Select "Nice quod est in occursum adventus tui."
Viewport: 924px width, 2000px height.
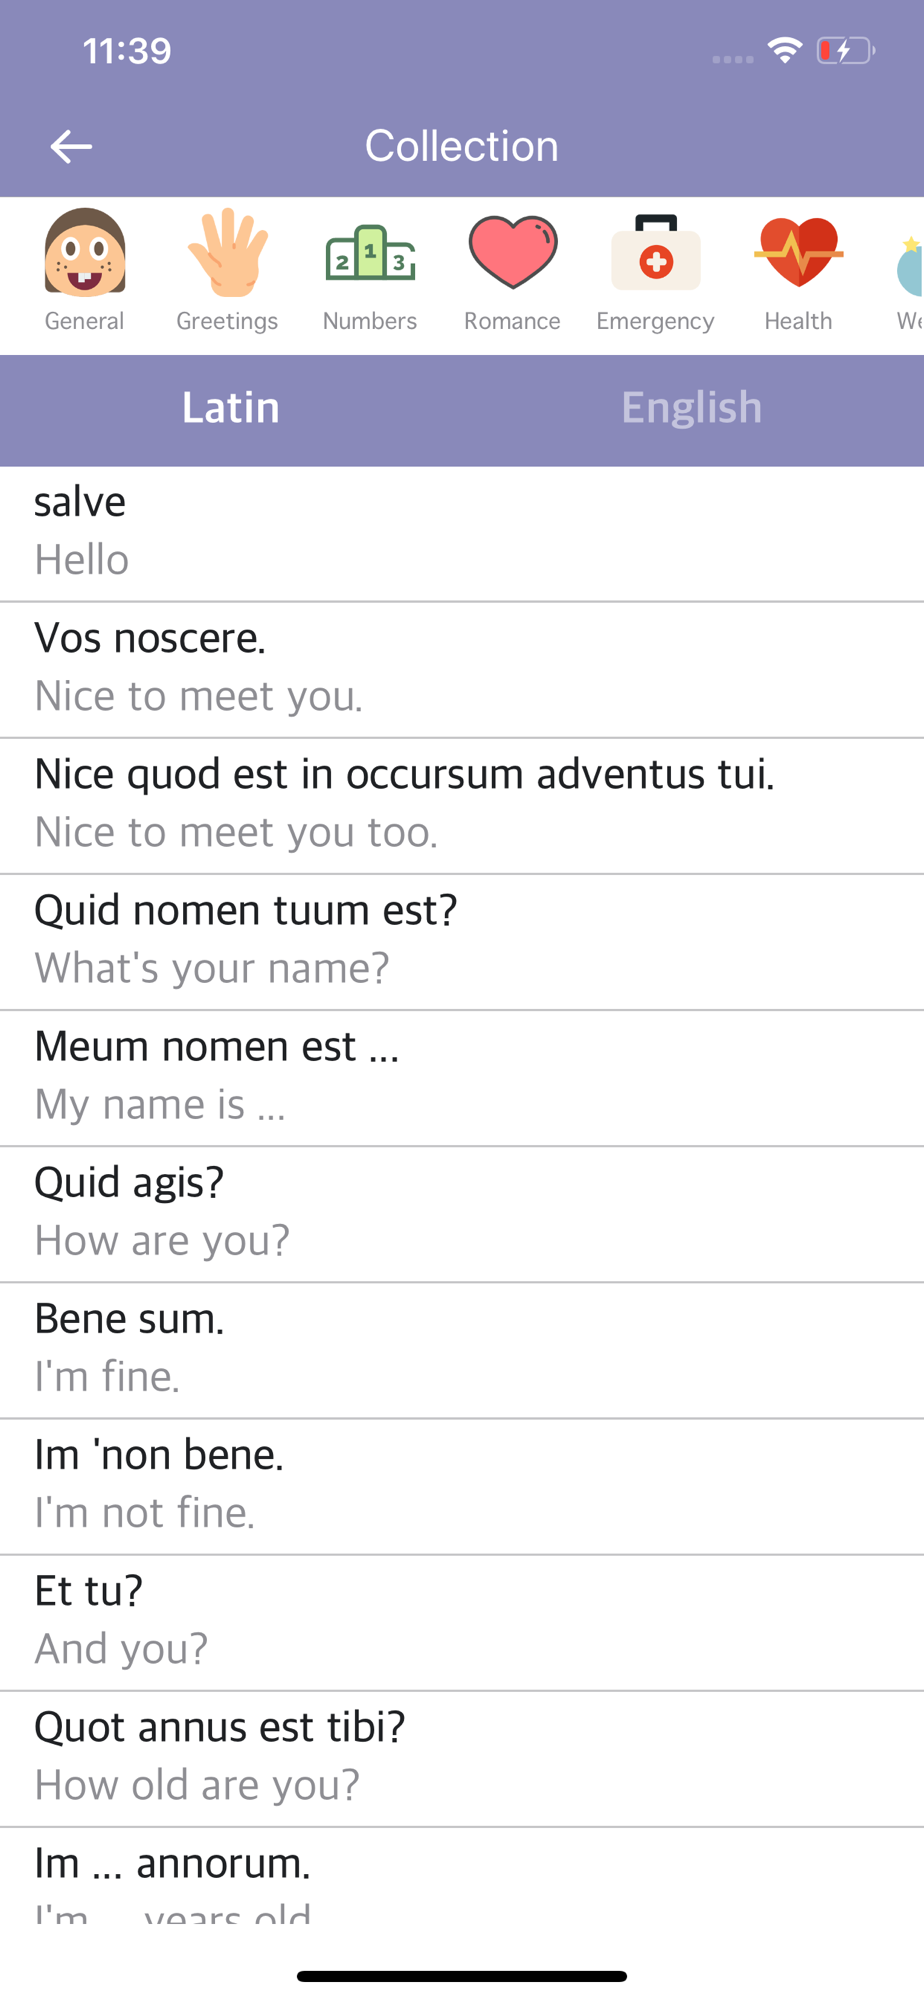(x=462, y=804)
